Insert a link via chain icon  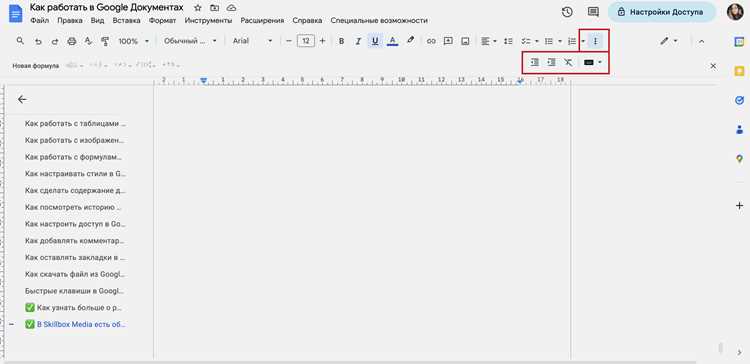431,42
